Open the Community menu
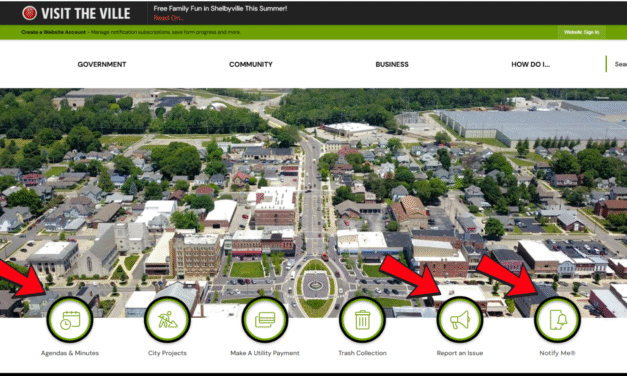Image resolution: width=627 pixels, height=376 pixels. coord(251,64)
